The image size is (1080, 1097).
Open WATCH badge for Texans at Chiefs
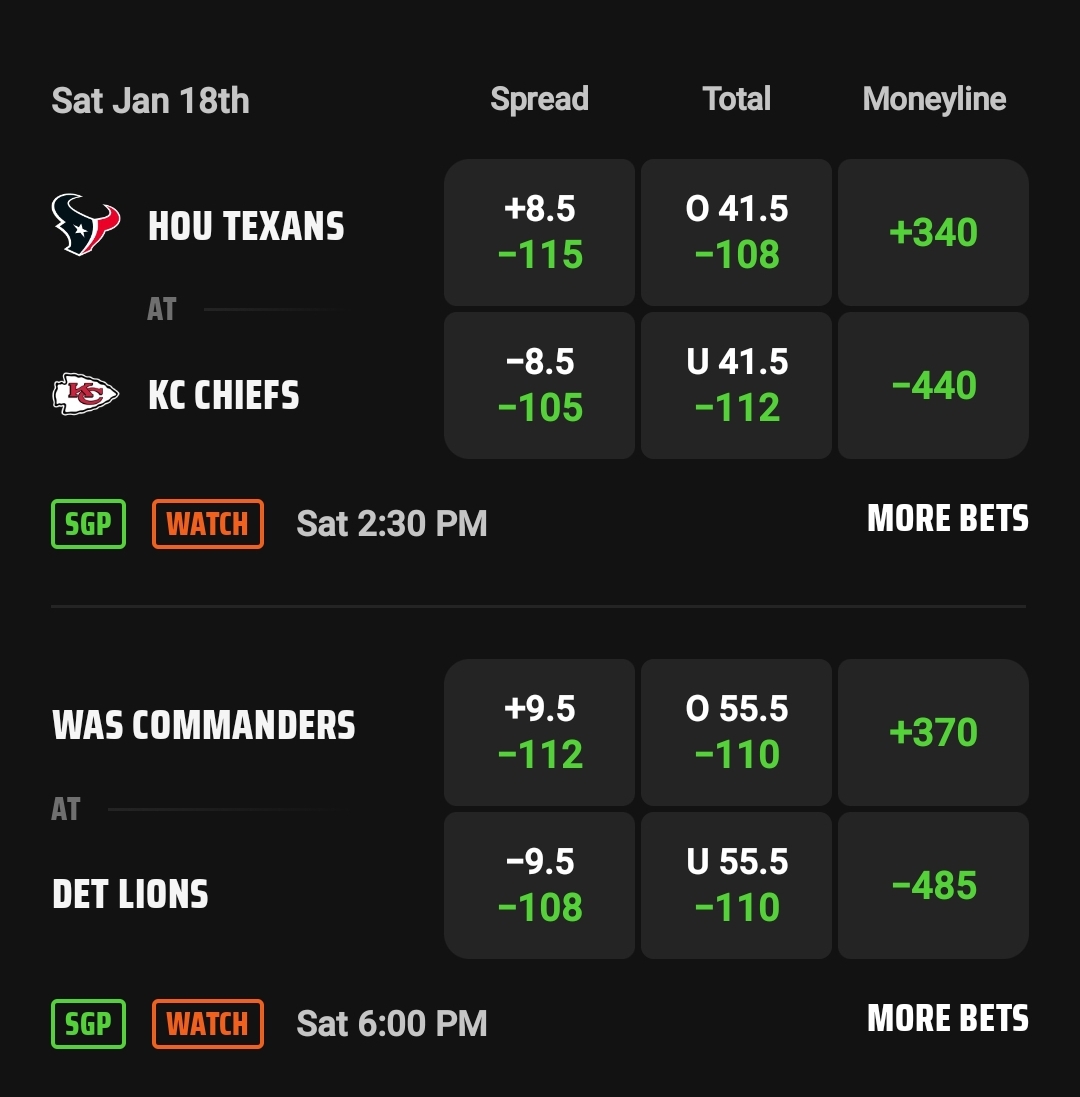click(x=208, y=523)
